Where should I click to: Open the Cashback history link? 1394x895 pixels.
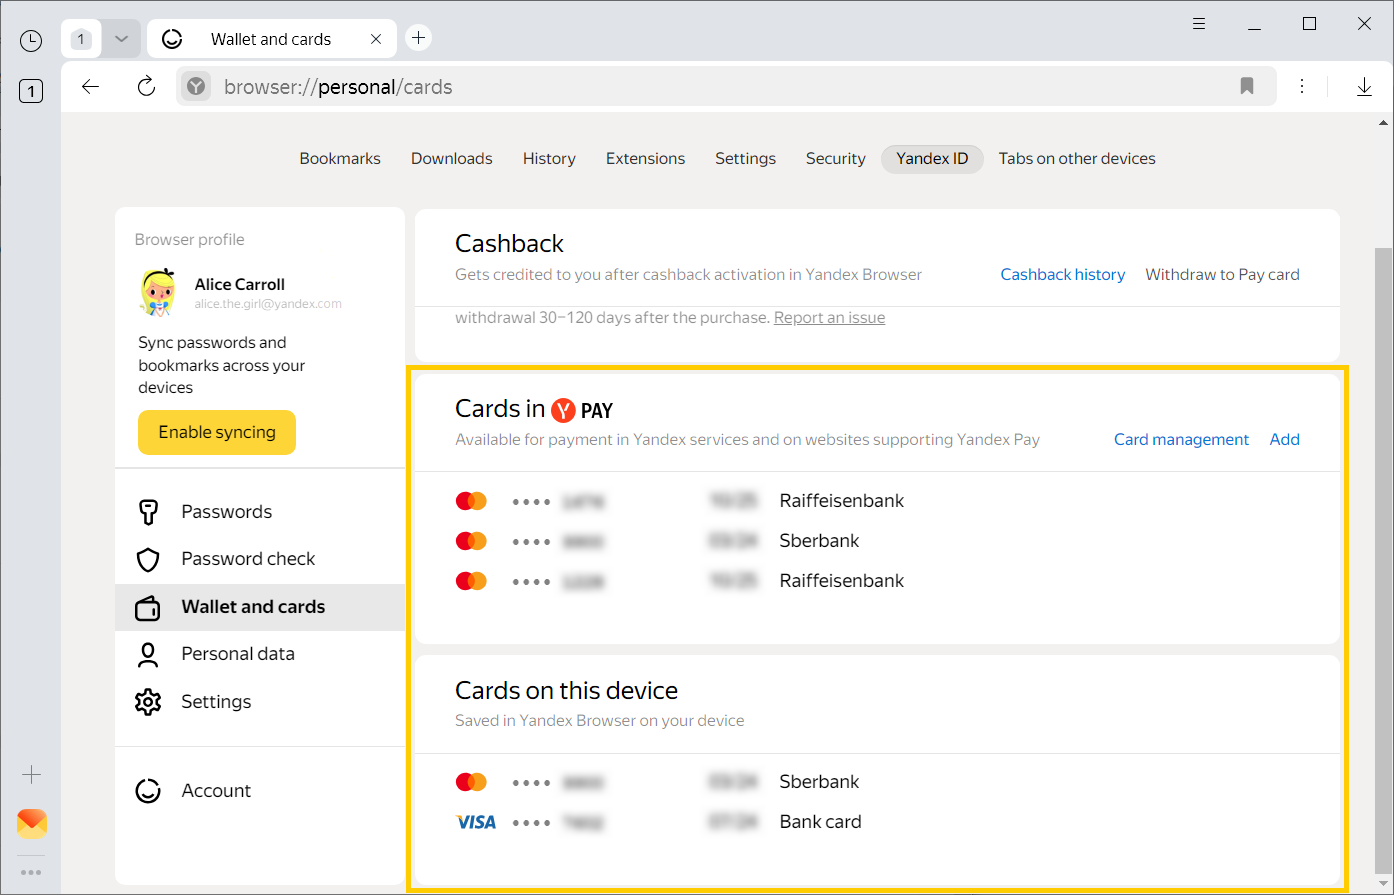[x=1062, y=275]
